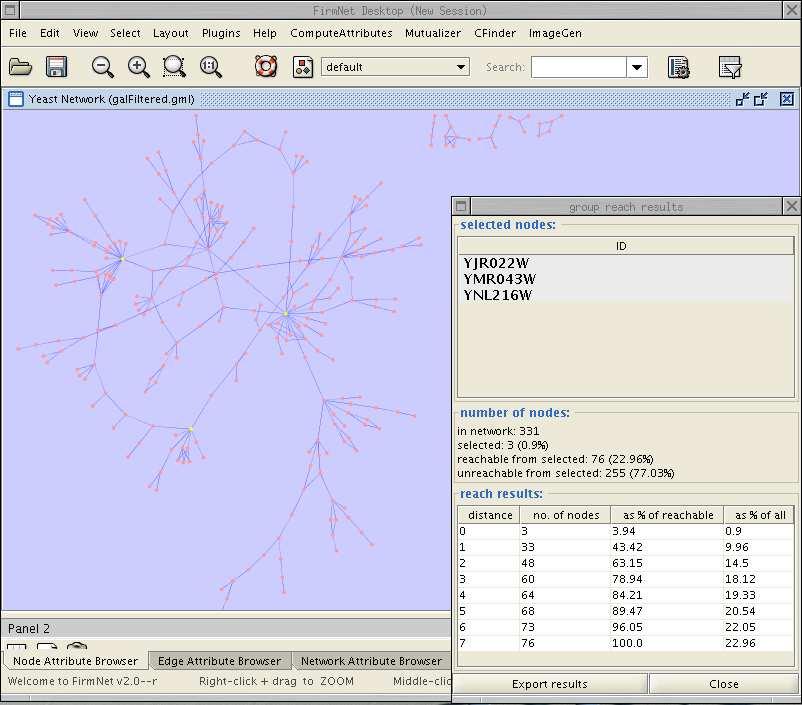Screen dimensions: 802x705
Task: Click the Close button in reach results
Action: point(724,684)
